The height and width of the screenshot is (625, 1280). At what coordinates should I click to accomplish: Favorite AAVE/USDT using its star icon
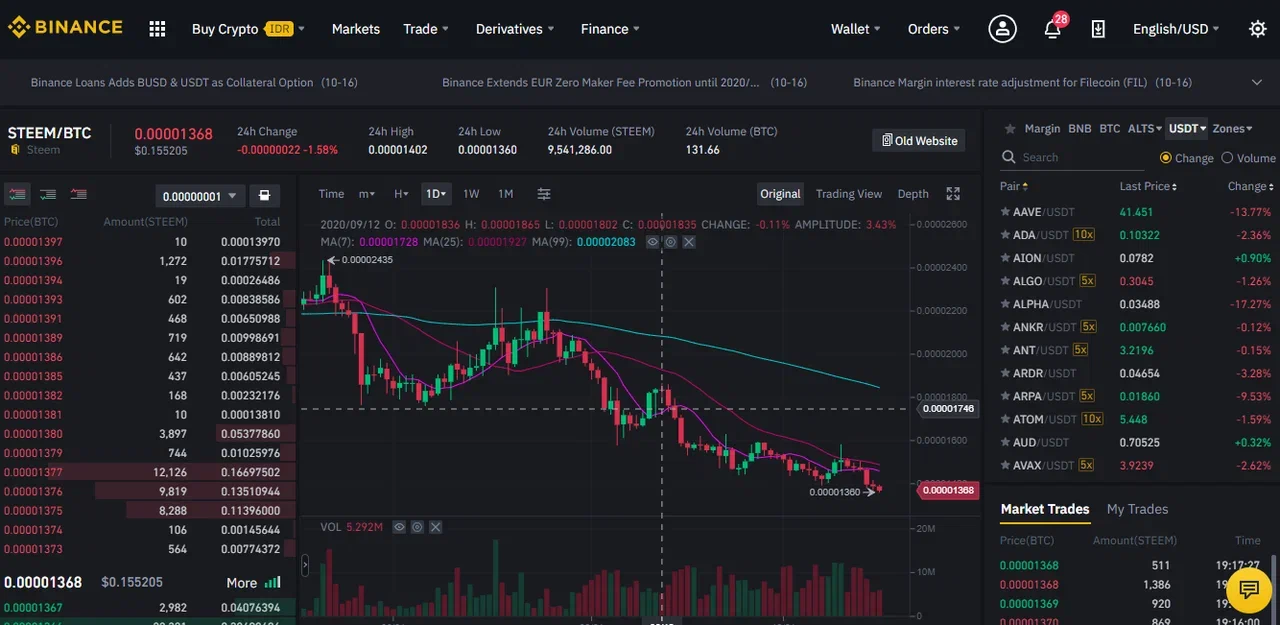[x=1007, y=211]
